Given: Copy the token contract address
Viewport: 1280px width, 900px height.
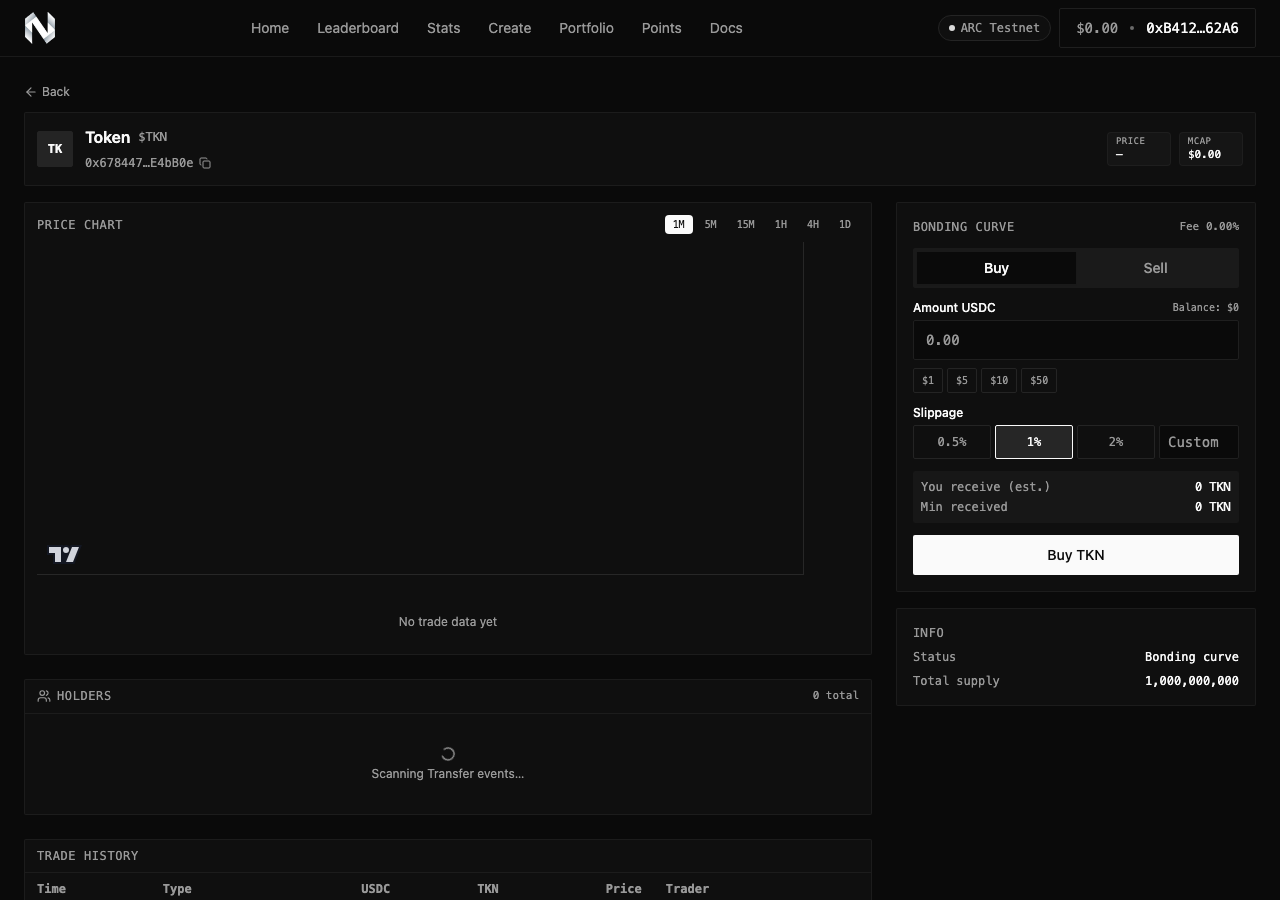Looking at the screenshot, I should pos(205,163).
